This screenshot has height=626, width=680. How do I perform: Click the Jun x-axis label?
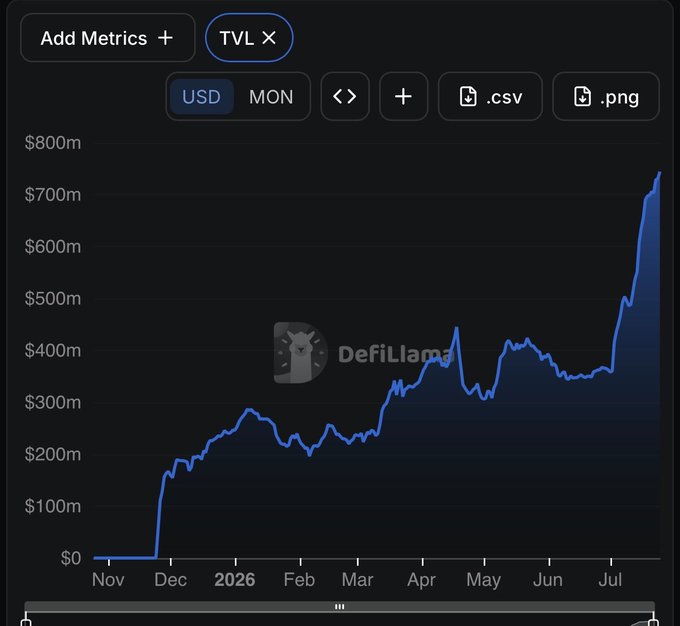click(x=548, y=580)
